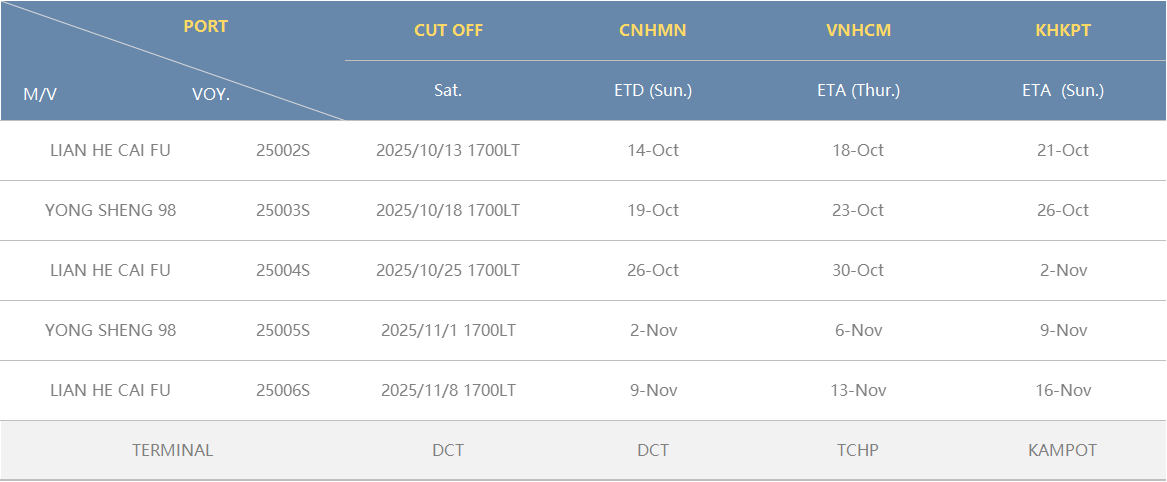The width and height of the screenshot is (1167, 482).
Task: Click the ETA (Thur.) subheader
Action: [858, 90]
